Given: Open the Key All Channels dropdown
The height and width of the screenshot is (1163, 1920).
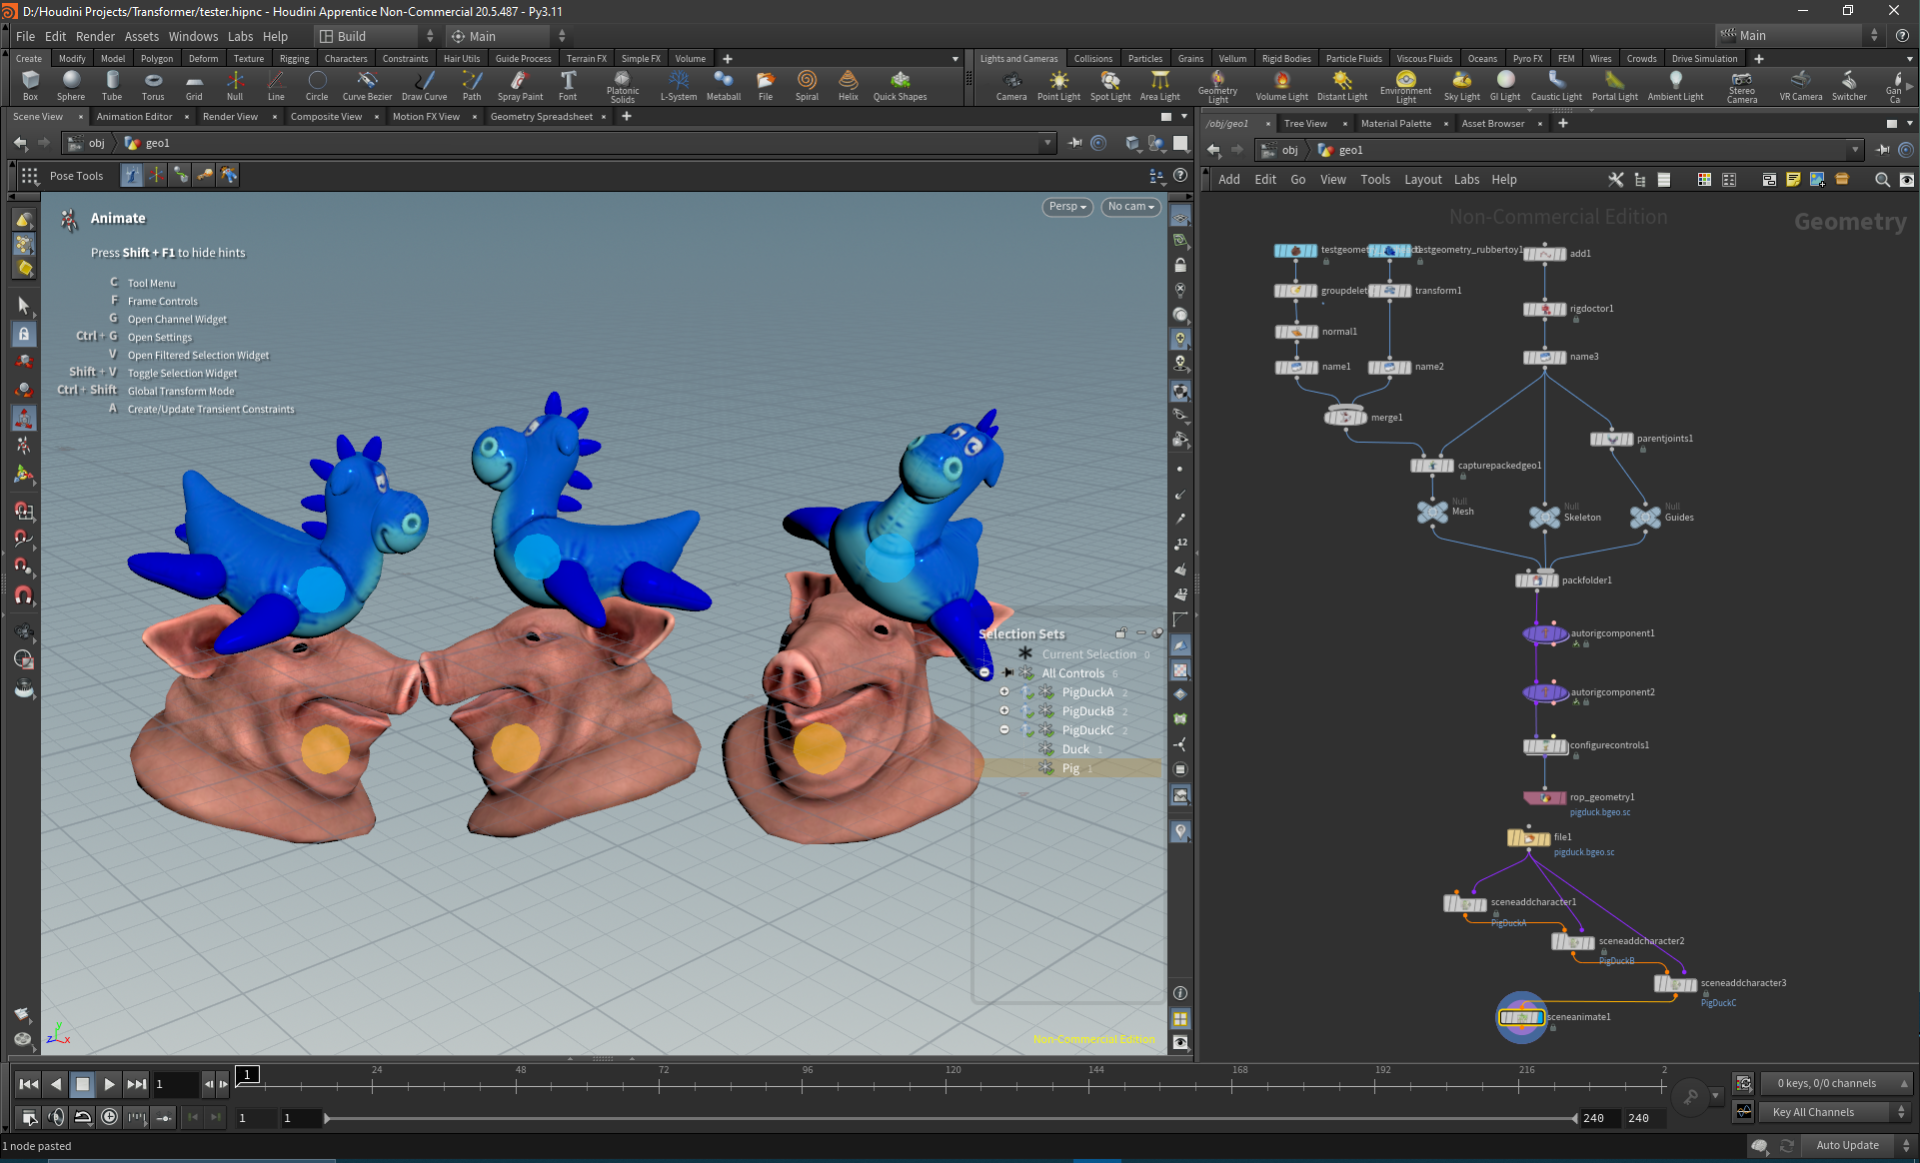Looking at the screenshot, I should tap(1836, 1112).
